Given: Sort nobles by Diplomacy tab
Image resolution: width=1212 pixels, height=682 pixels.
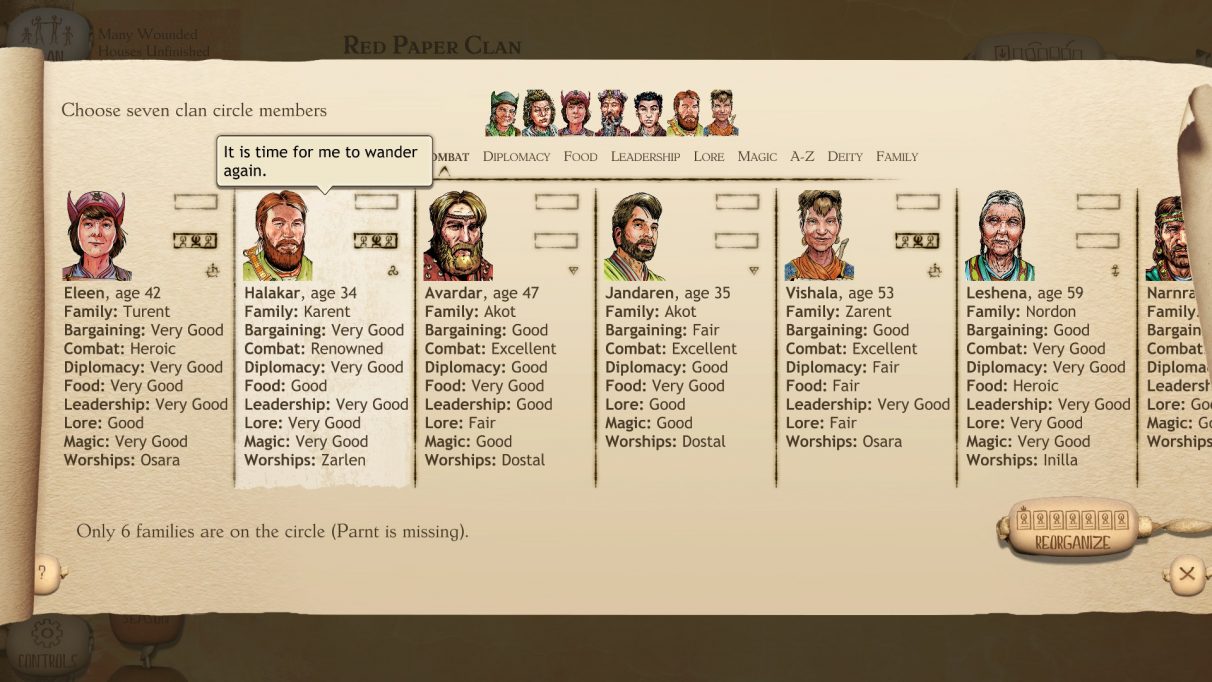Looking at the screenshot, I should point(516,156).
